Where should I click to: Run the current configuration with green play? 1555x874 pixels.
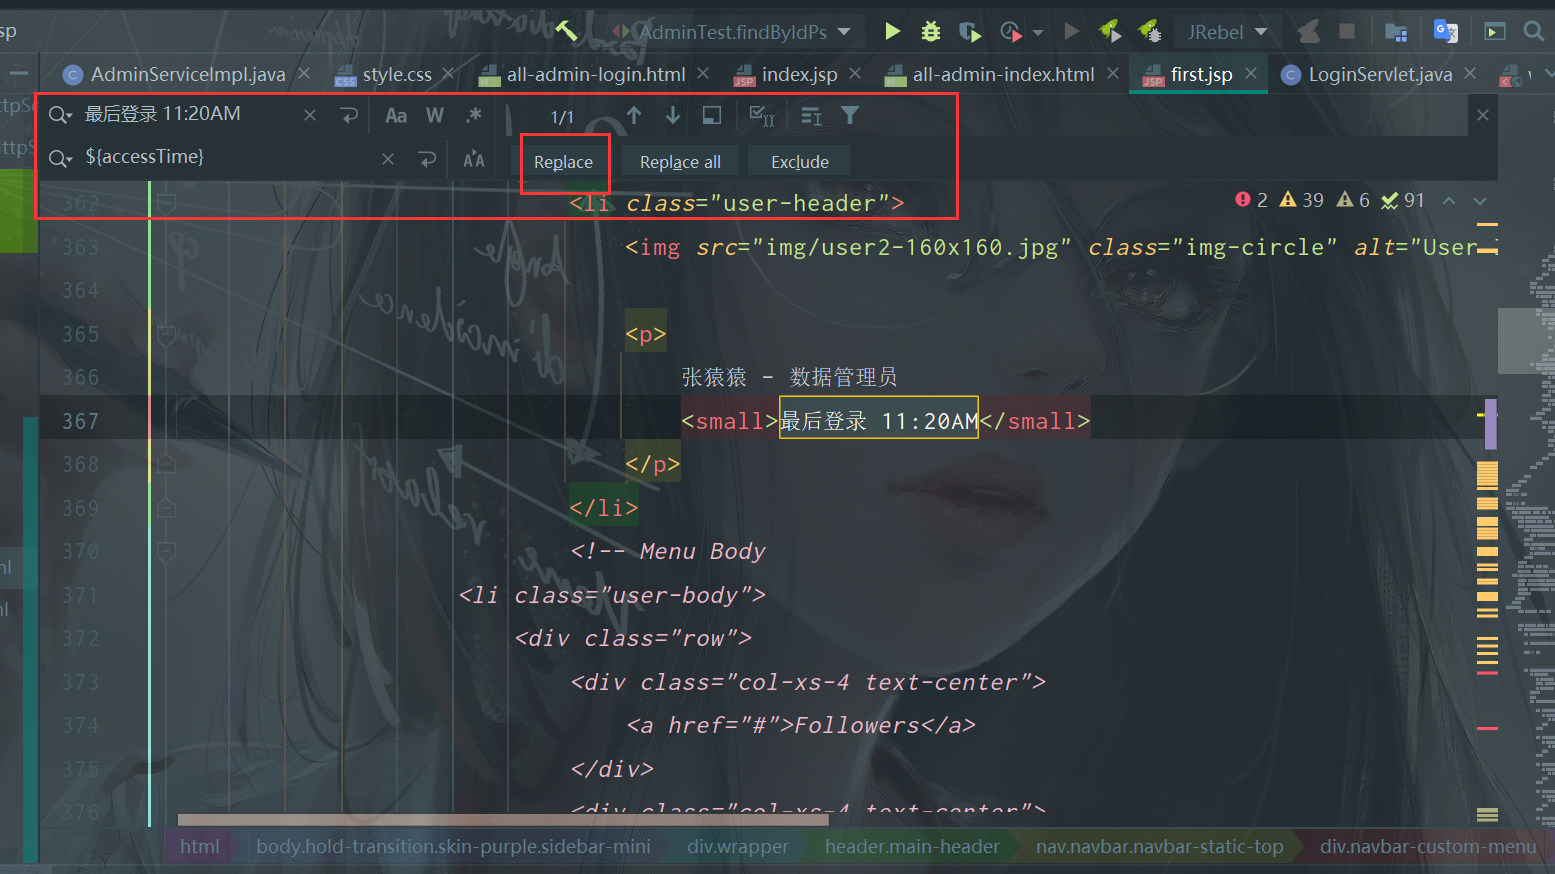pos(892,31)
